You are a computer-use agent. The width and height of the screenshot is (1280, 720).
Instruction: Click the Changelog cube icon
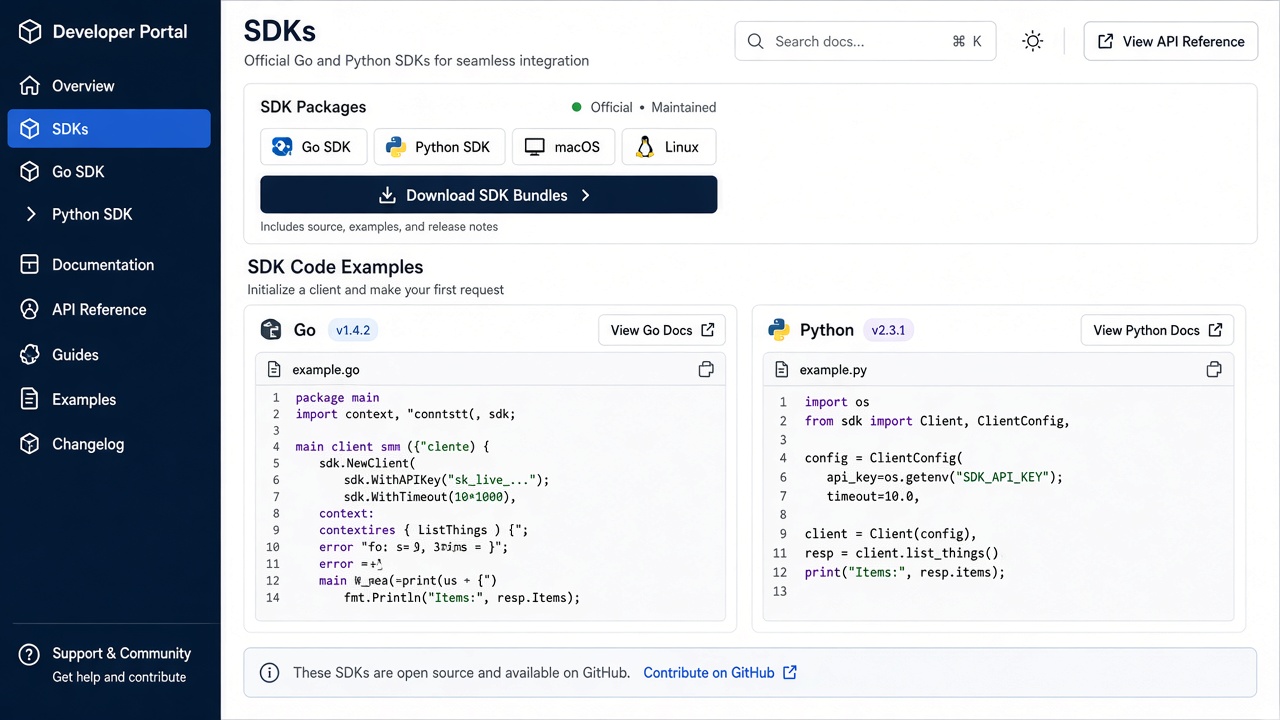(30, 444)
